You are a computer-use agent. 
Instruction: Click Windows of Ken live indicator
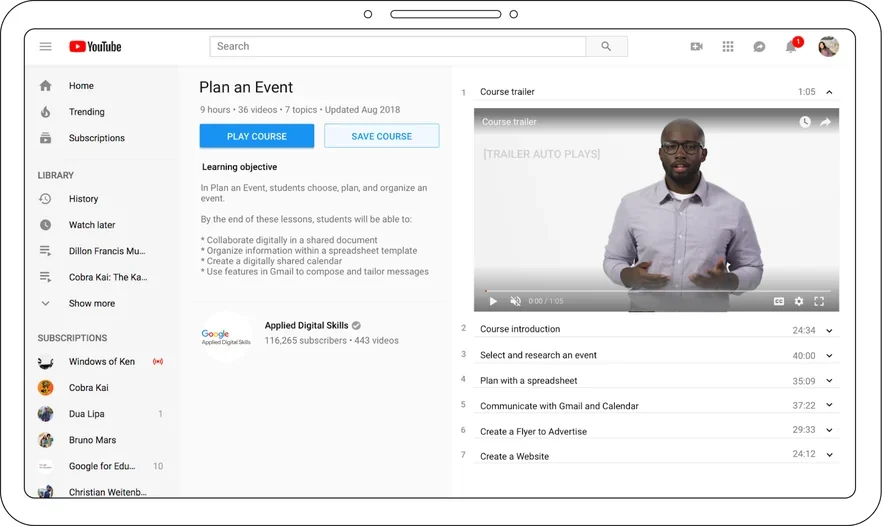click(158, 361)
